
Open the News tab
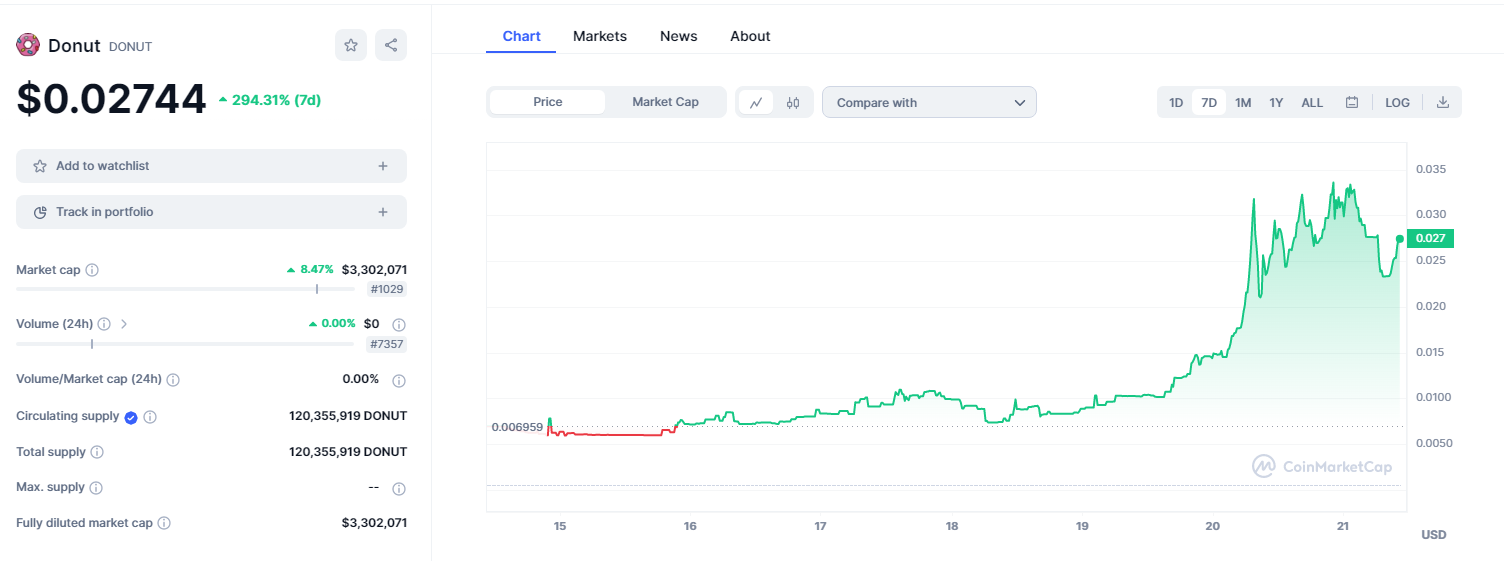coord(678,36)
